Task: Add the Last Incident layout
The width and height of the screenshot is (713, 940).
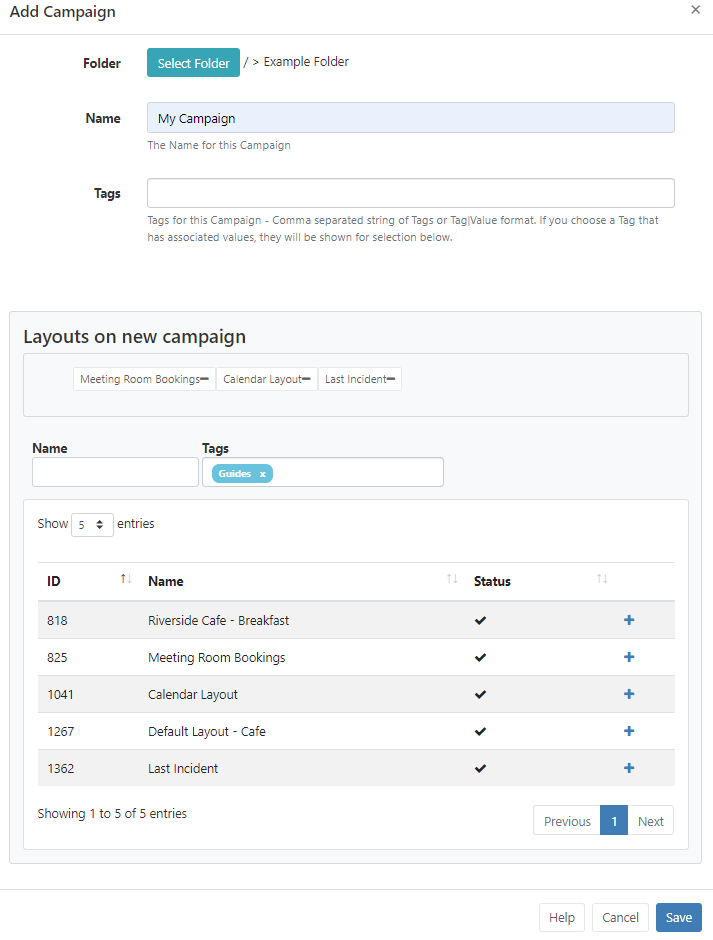Action: 628,768
